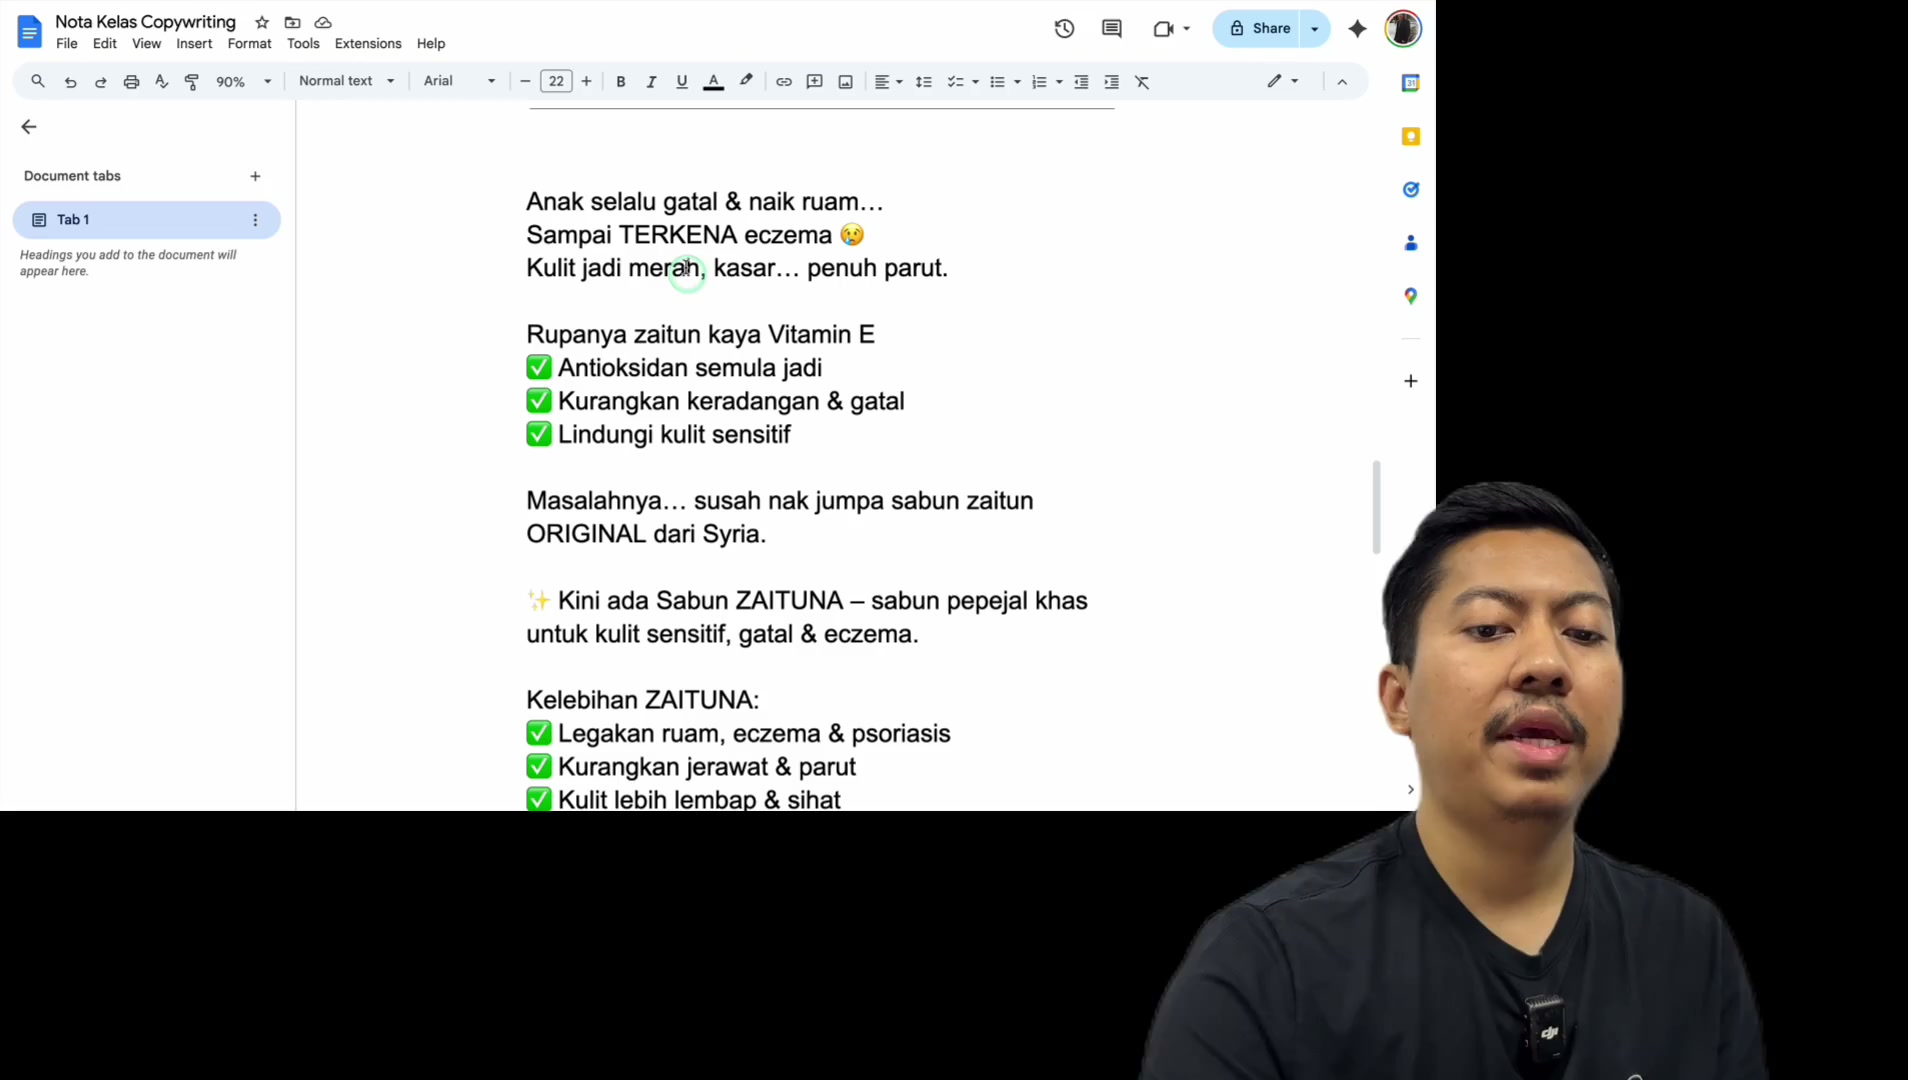The height and width of the screenshot is (1080, 1908).
Task: Clear formatting
Action: (x=1142, y=82)
